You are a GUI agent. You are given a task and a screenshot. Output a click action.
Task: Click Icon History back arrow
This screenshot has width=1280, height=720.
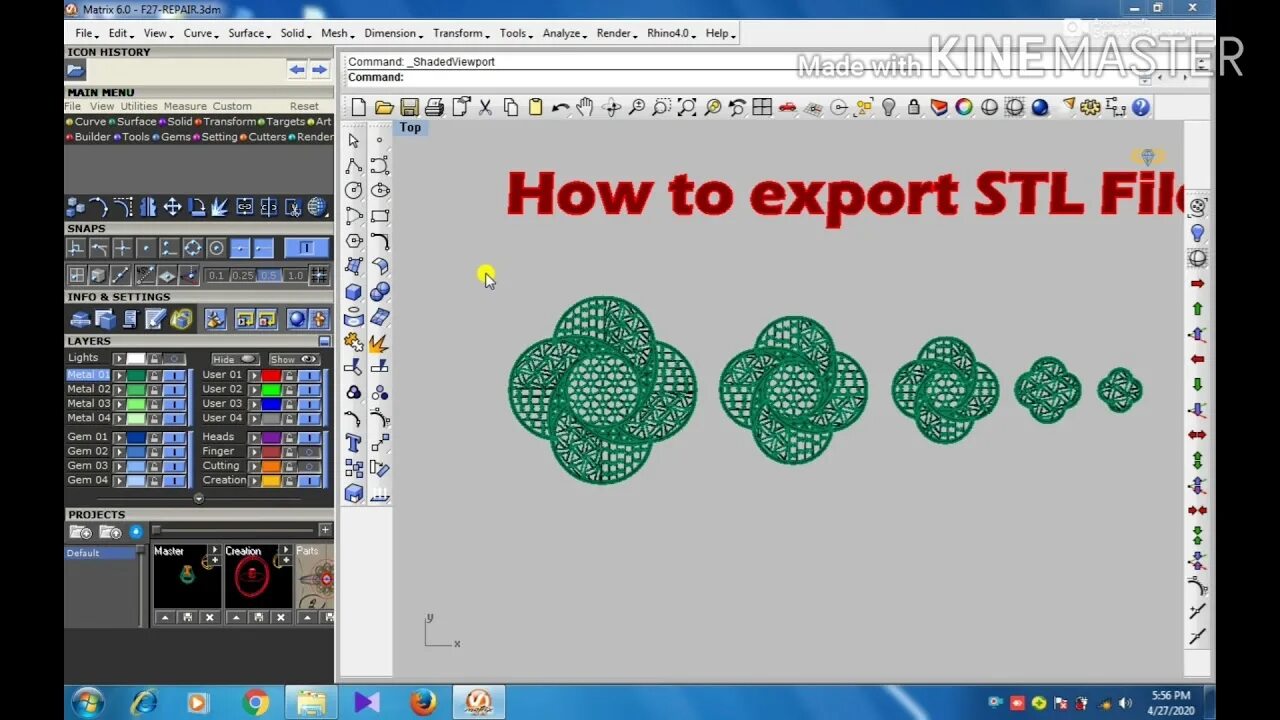tap(297, 70)
